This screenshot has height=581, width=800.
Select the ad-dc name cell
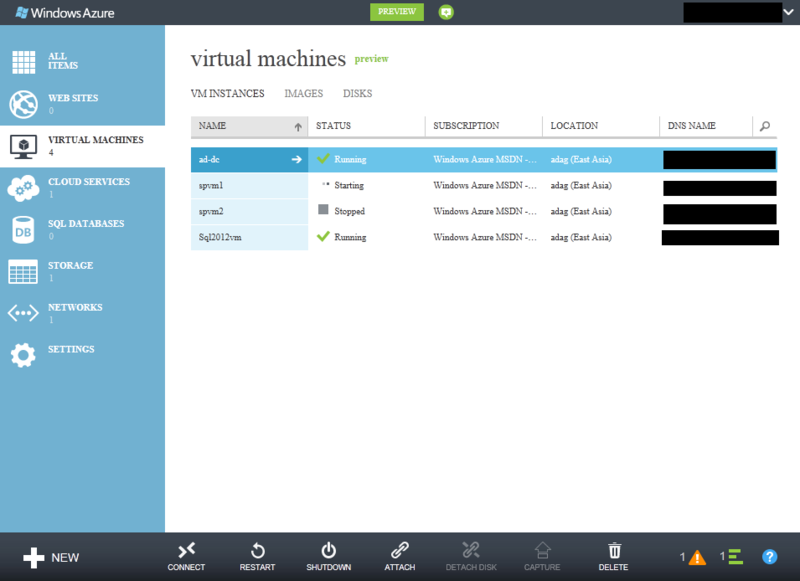click(249, 160)
